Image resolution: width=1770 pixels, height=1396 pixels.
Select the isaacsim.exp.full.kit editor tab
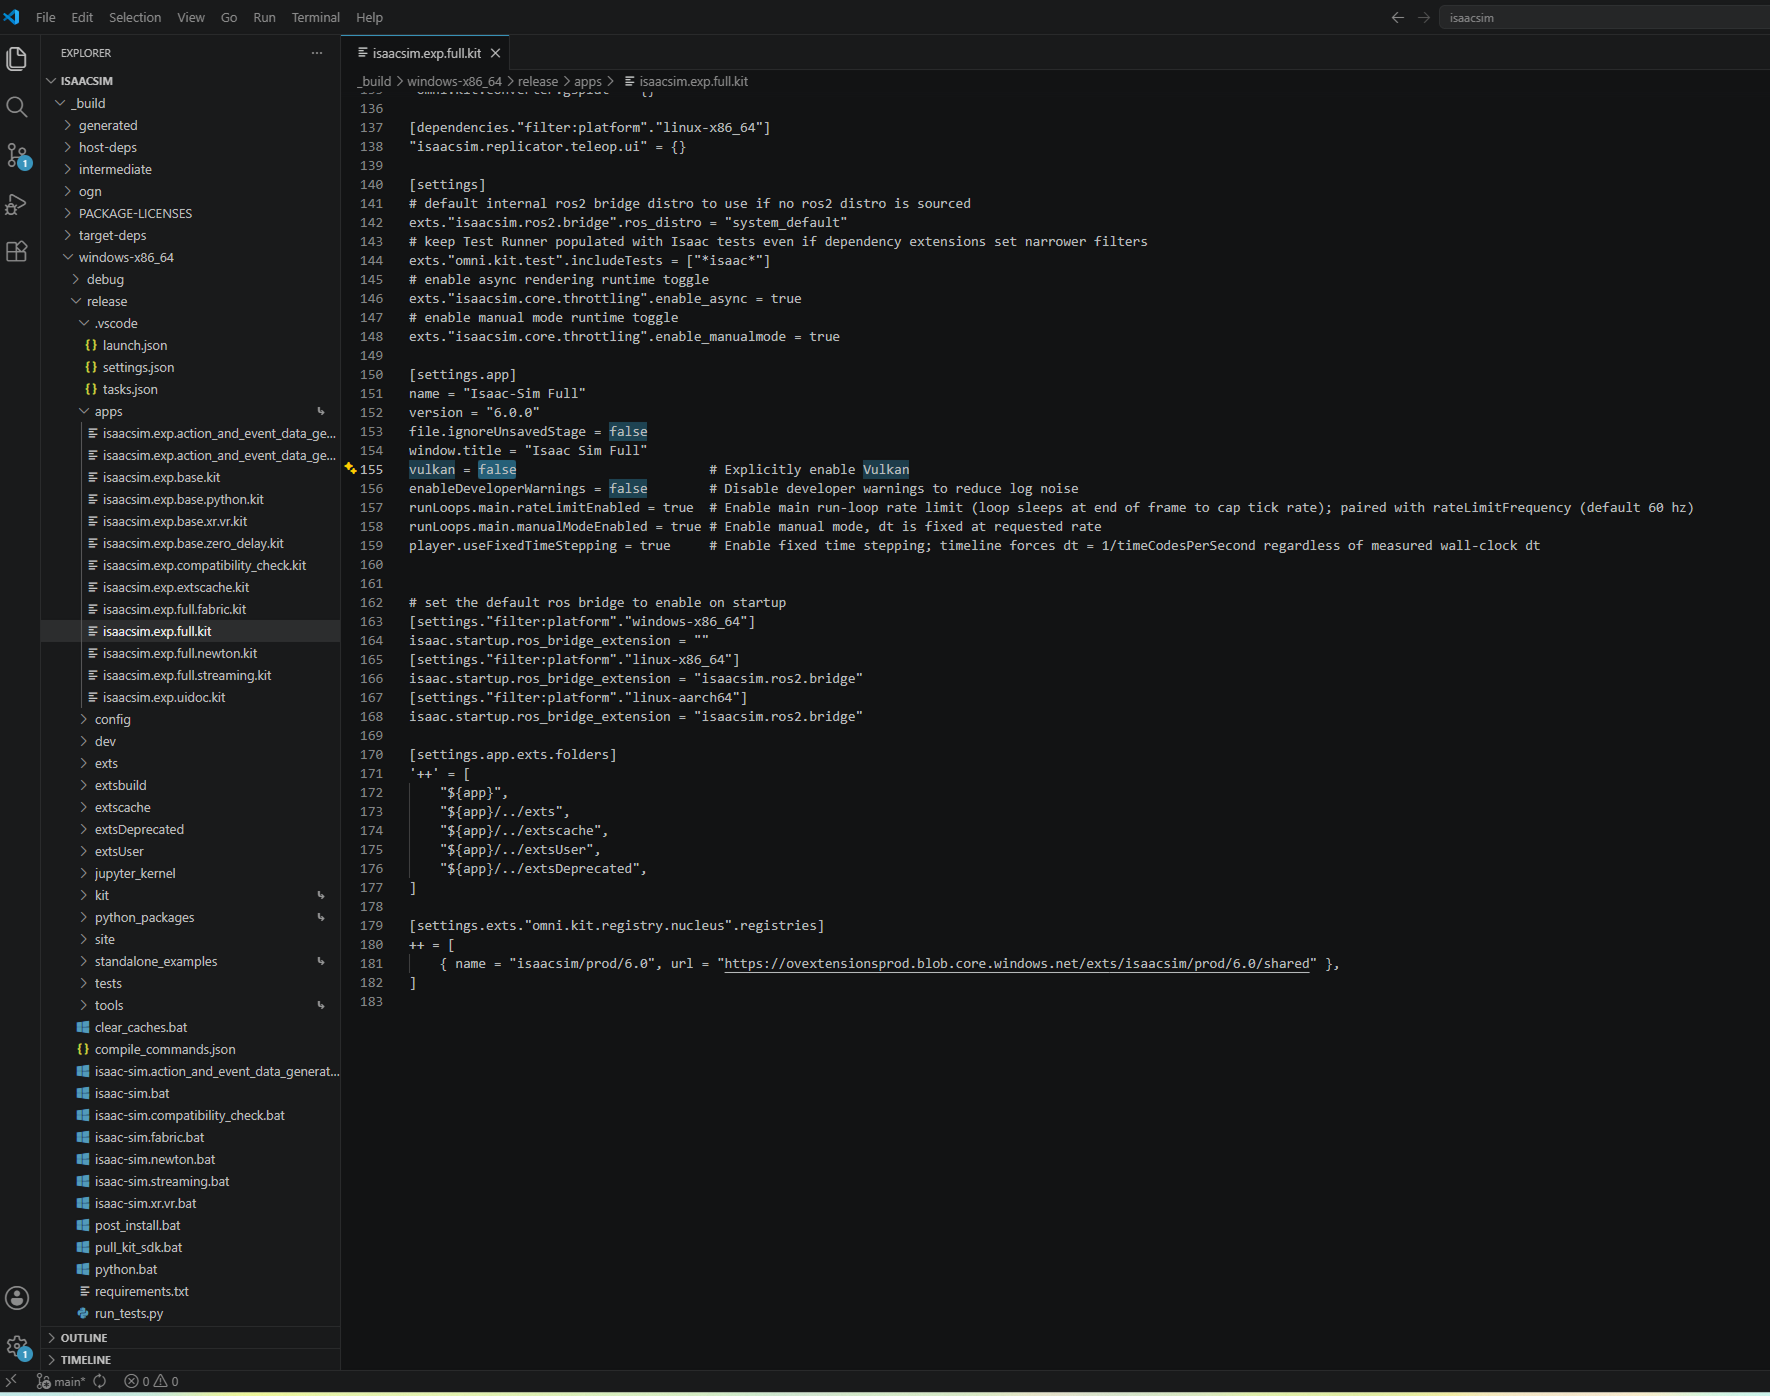tap(426, 53)
